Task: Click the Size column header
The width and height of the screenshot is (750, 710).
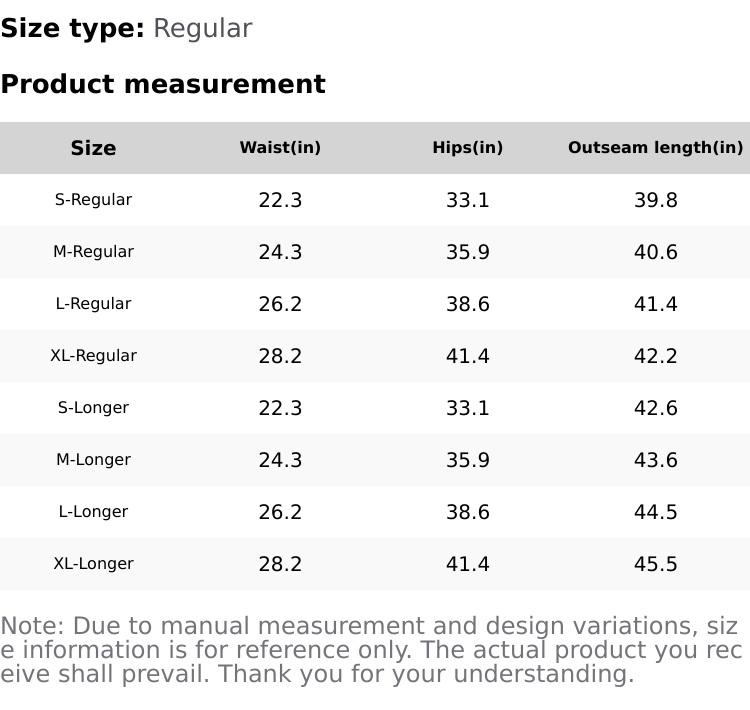Action: pos(93,148)
